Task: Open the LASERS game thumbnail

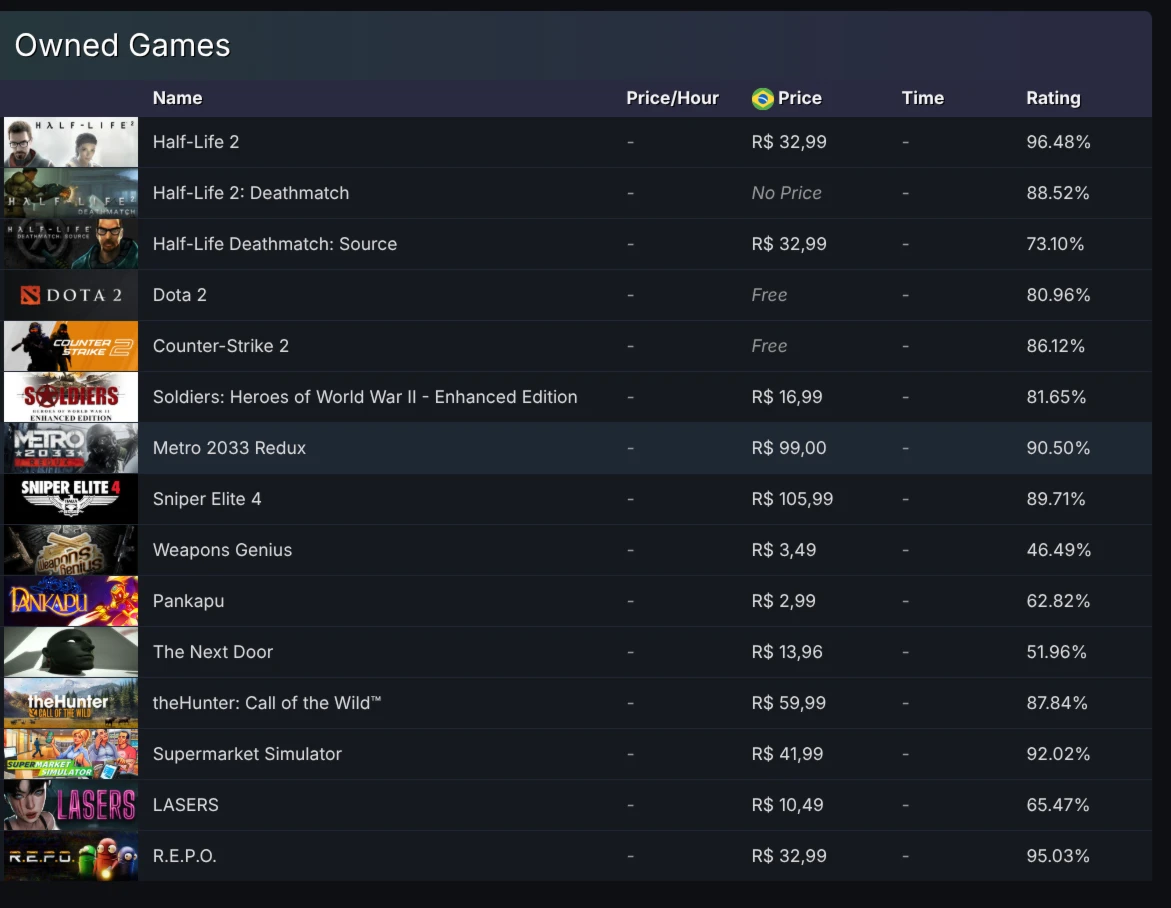Action: coord(71,805)
